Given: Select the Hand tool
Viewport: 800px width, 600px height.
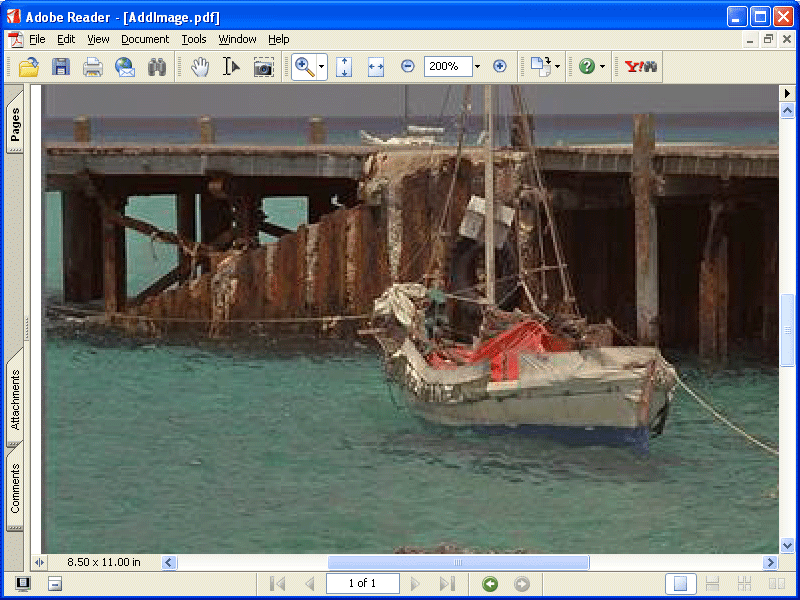Looking at the screenshot, I should click(200, 67).
